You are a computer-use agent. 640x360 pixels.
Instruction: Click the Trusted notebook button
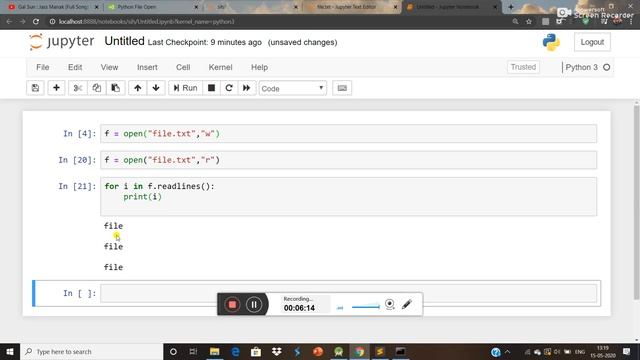pyautogui.click(x=523, y=67)
